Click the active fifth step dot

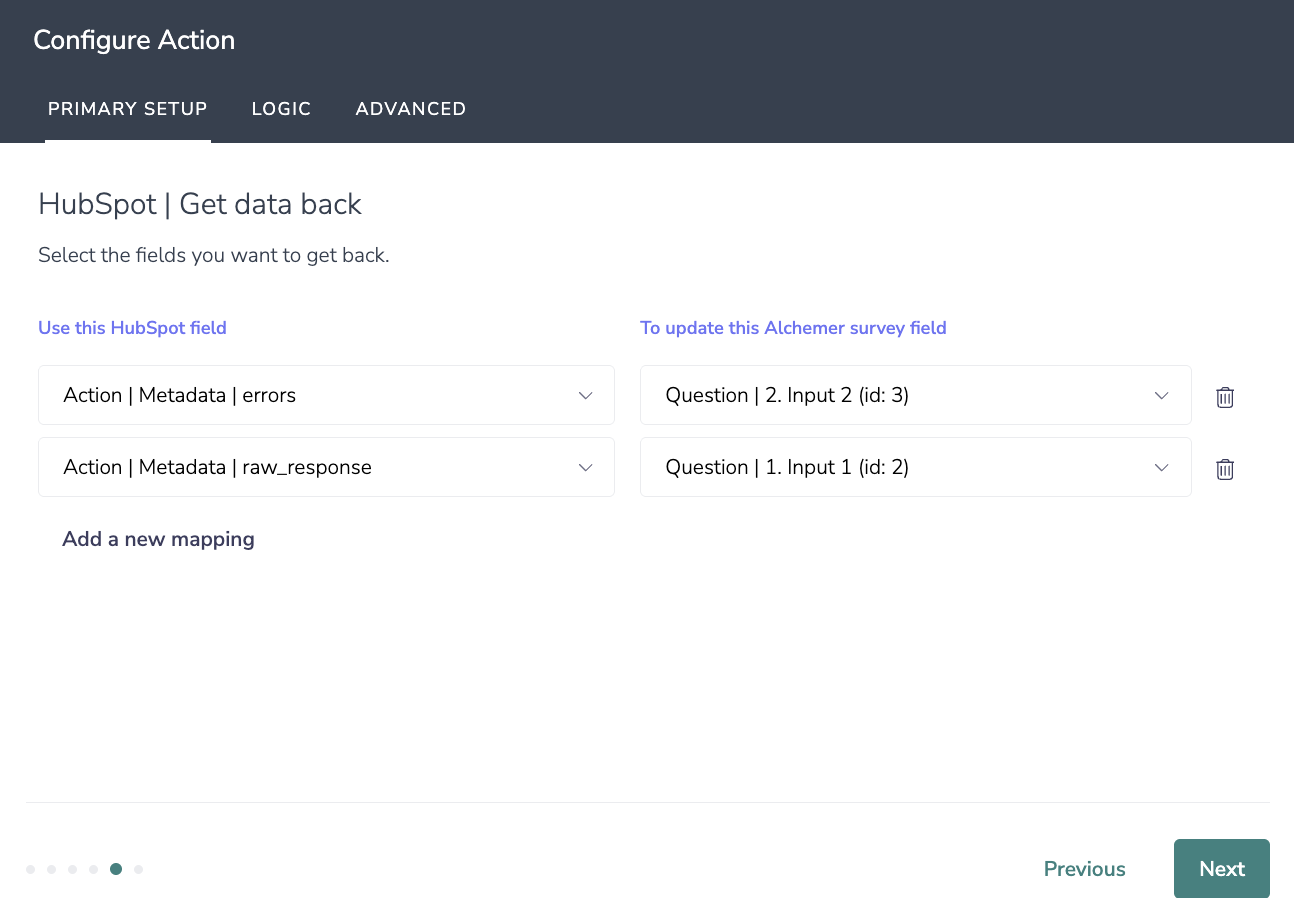116,869
